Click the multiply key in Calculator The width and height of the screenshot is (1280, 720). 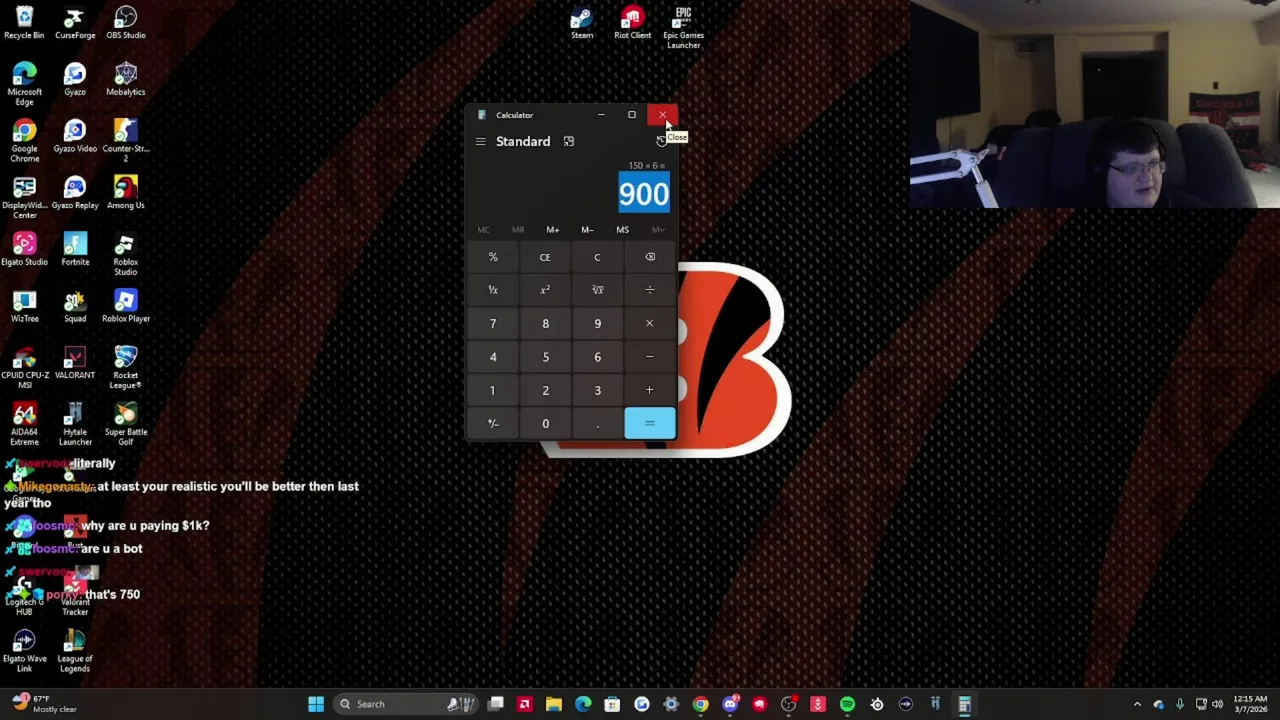650,323
